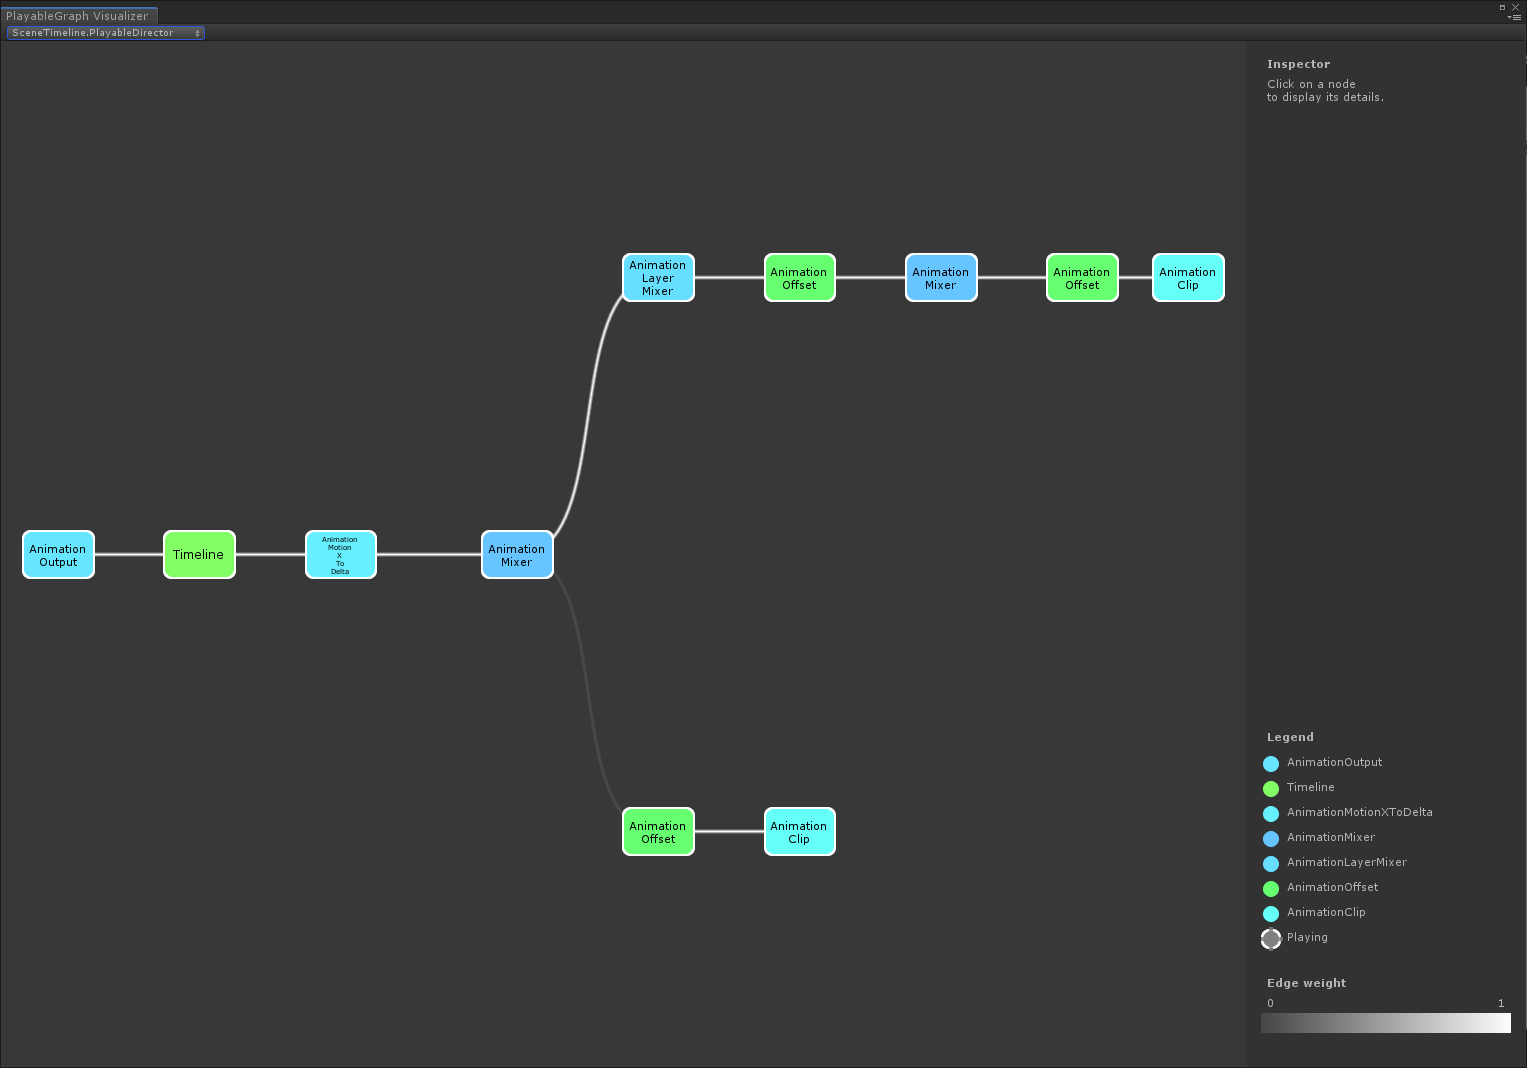The width and height of the screenshot is (1527, 1068).
Task: Open the panel options menu at top right
Action: pos(1517,16)
